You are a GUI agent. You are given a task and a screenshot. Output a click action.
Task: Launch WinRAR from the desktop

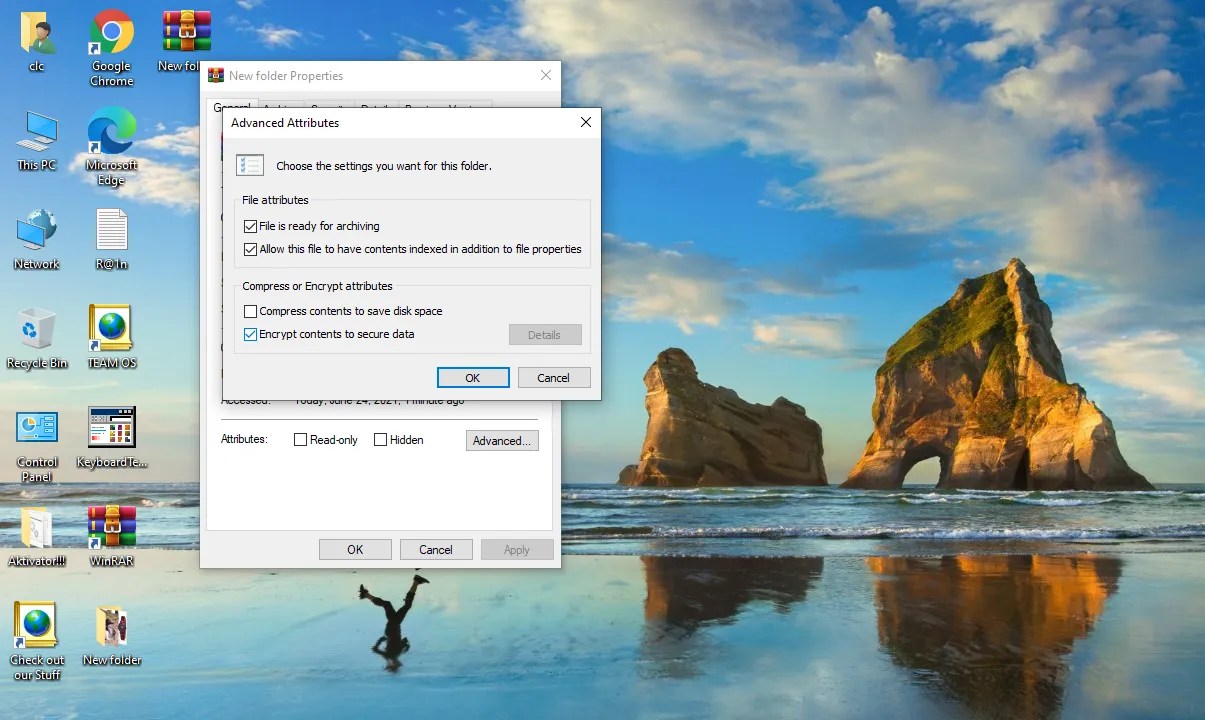(110, 527)
